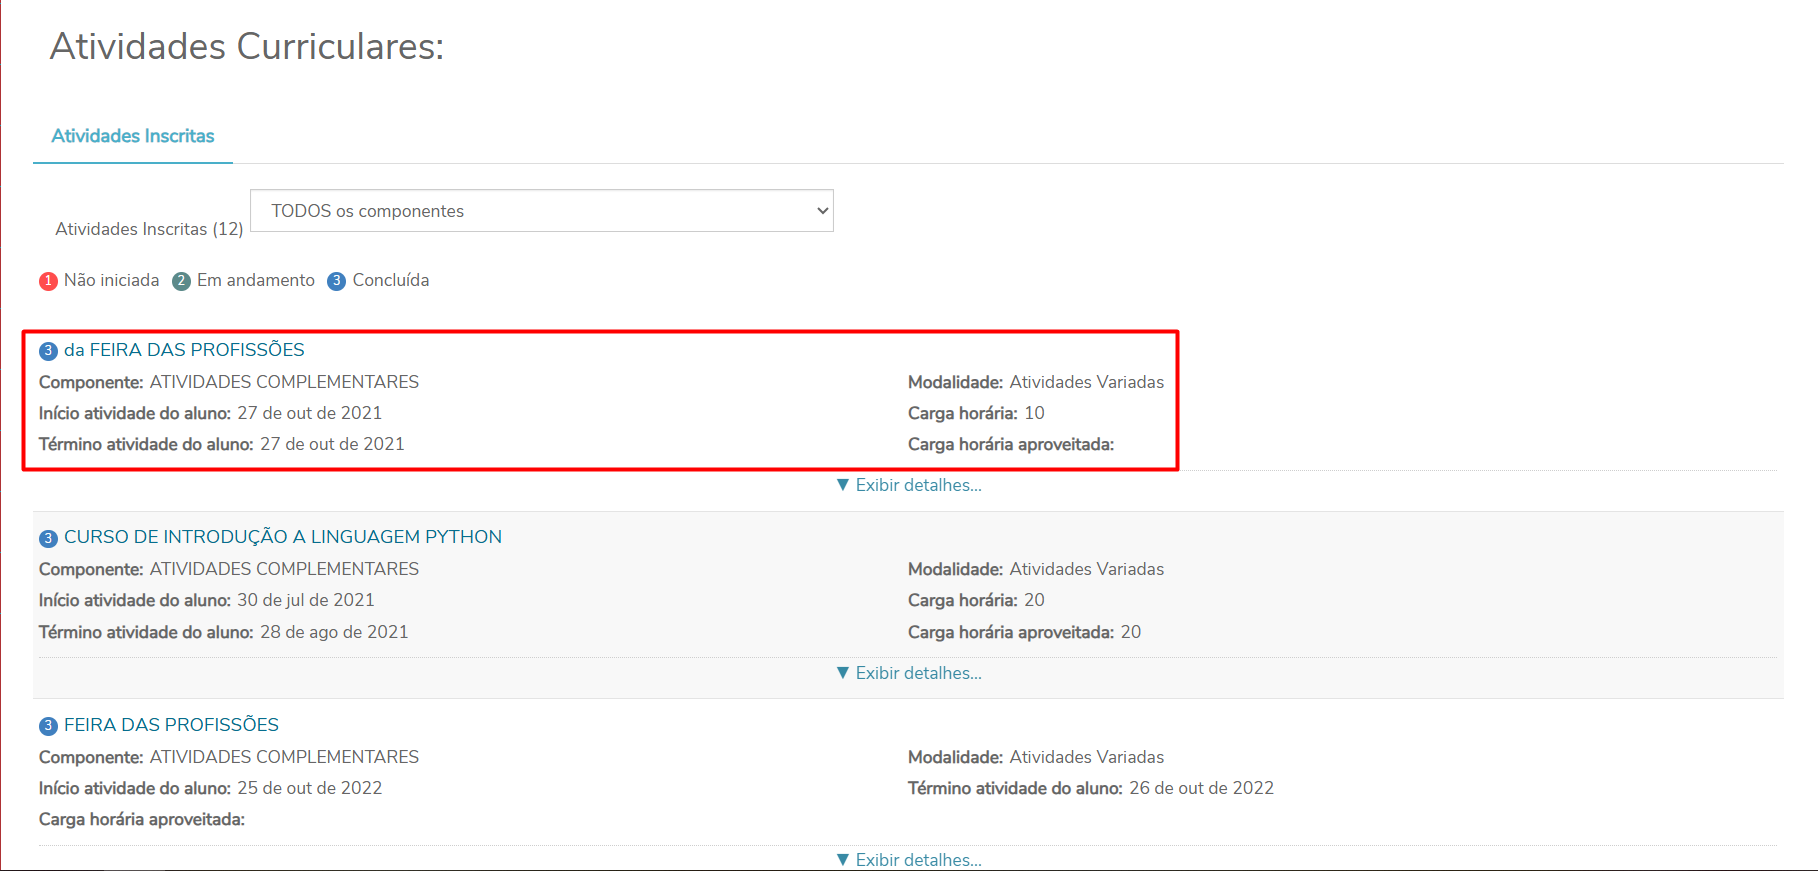Click the 'Atividades Curriculares:' page heading

(x=247, y=47)
